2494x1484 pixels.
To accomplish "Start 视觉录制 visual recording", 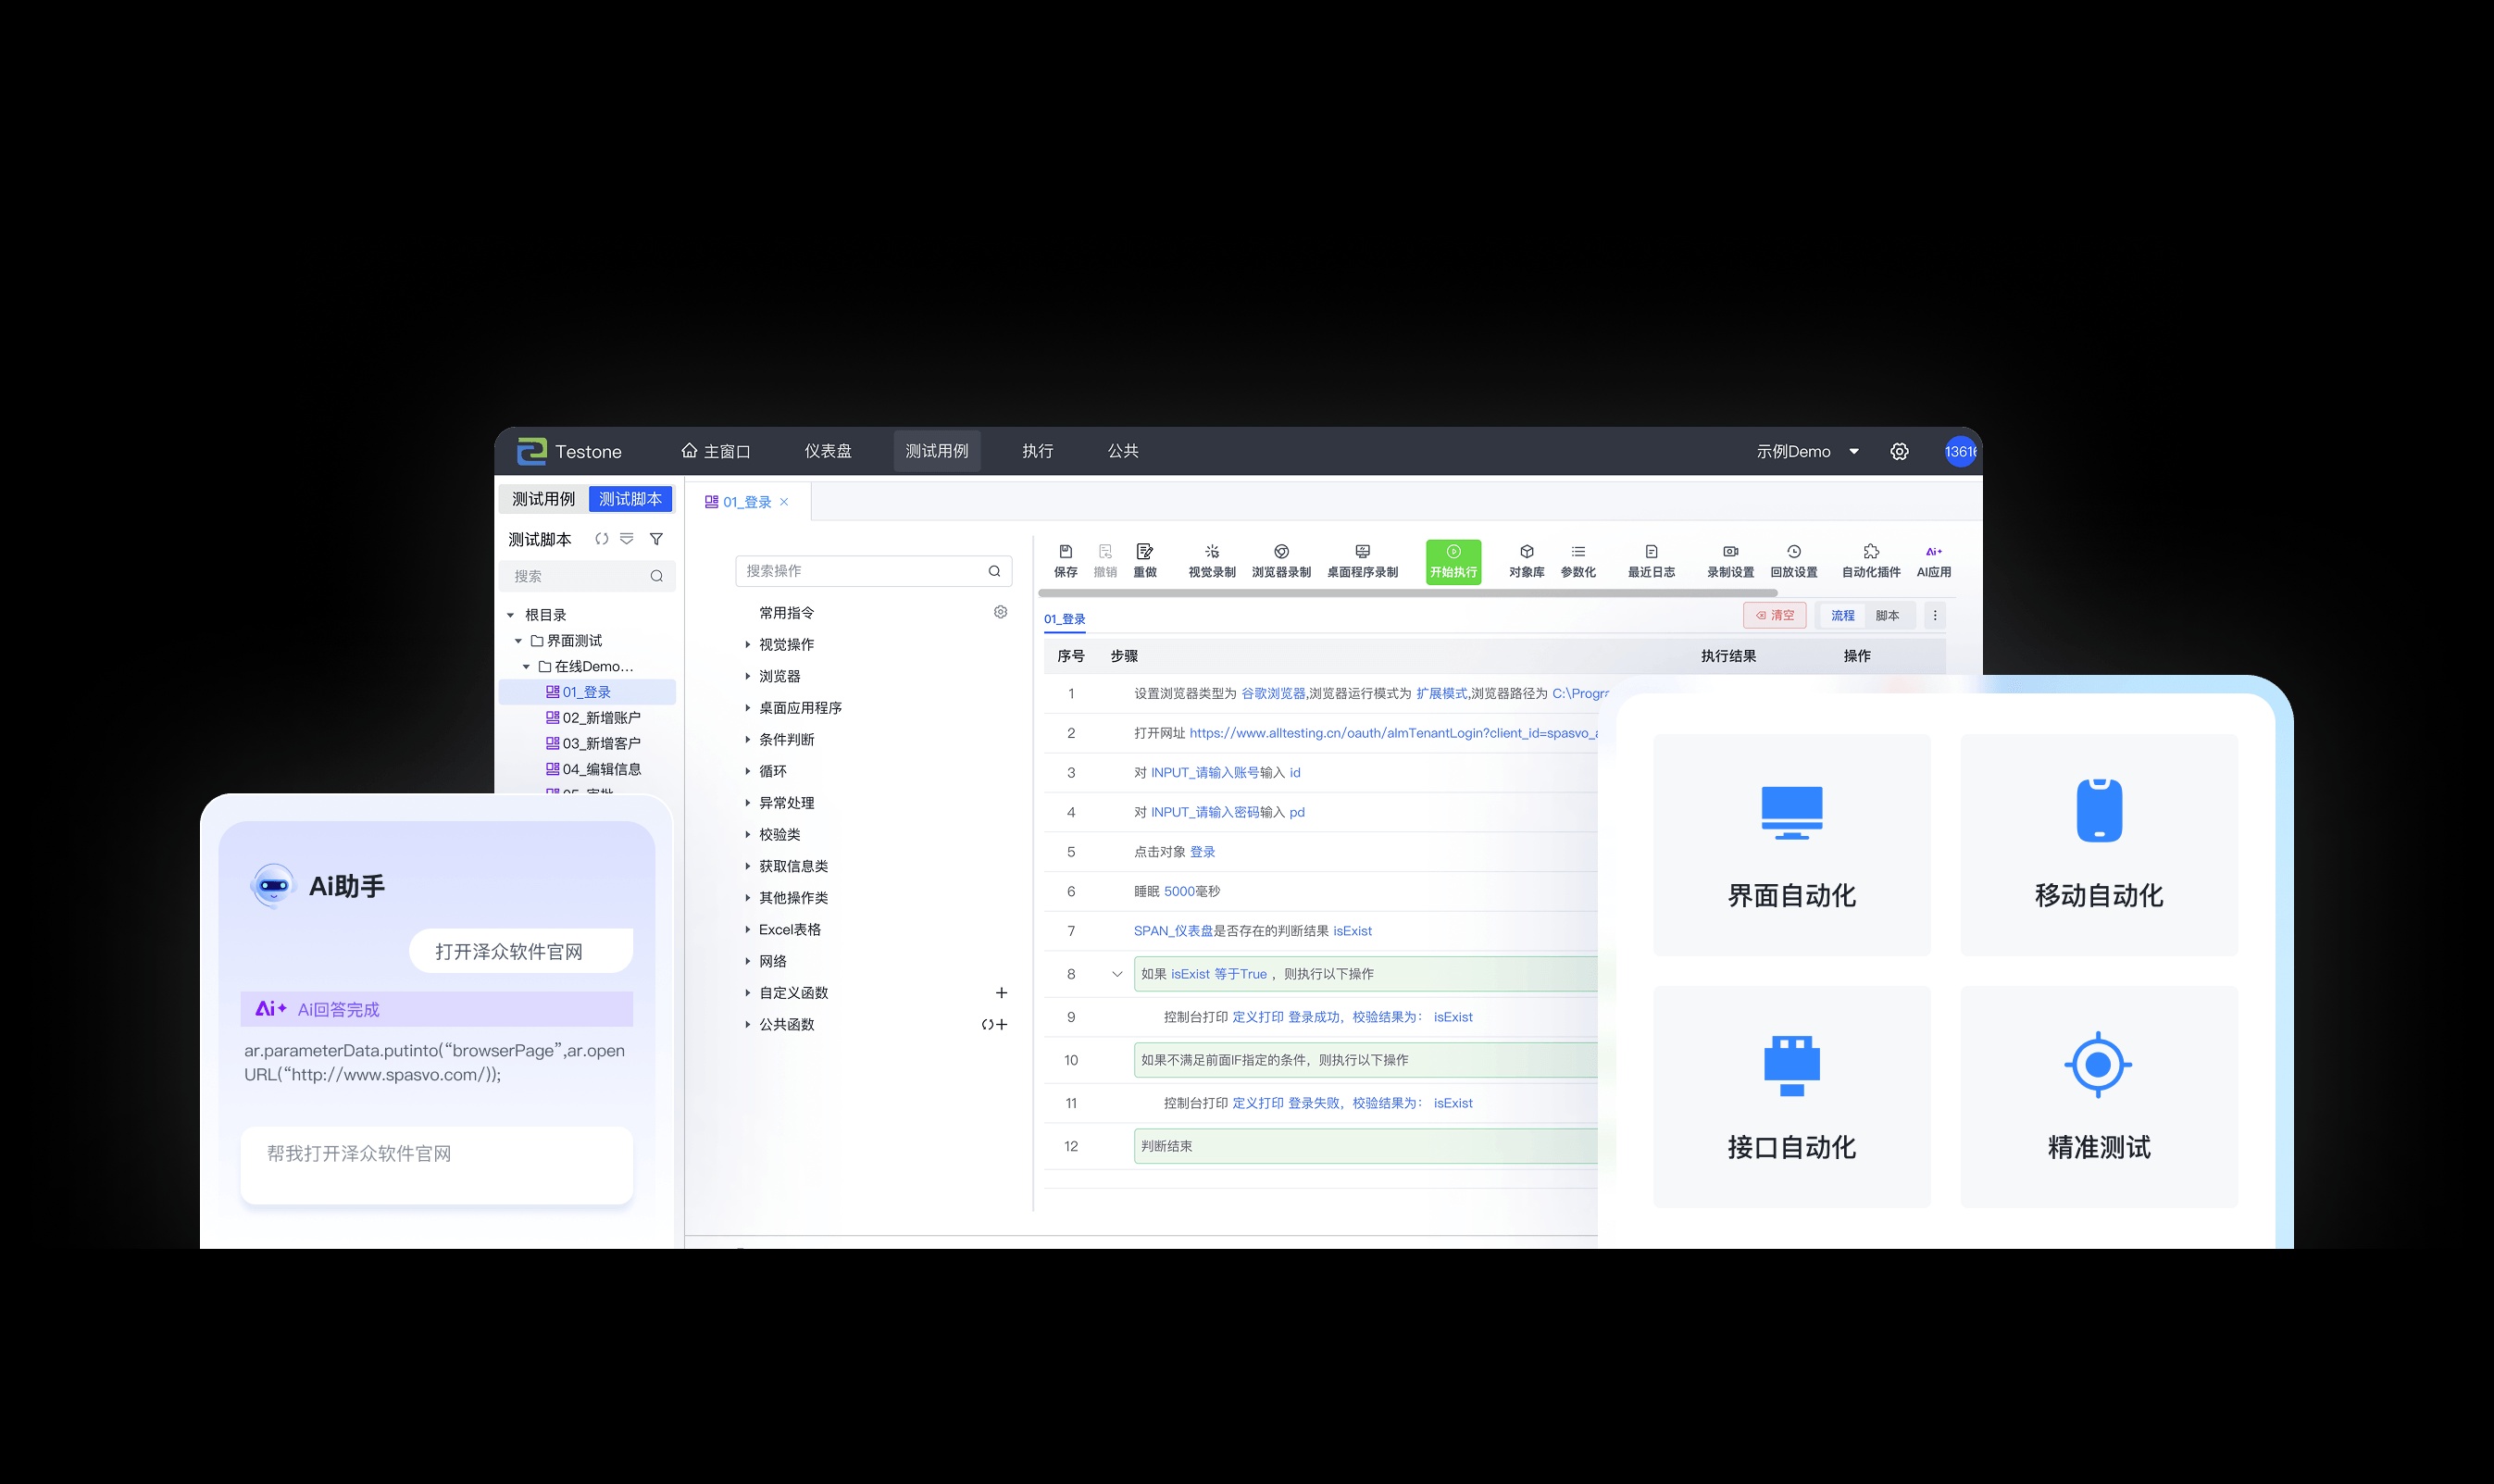I will pos(1211,561).
